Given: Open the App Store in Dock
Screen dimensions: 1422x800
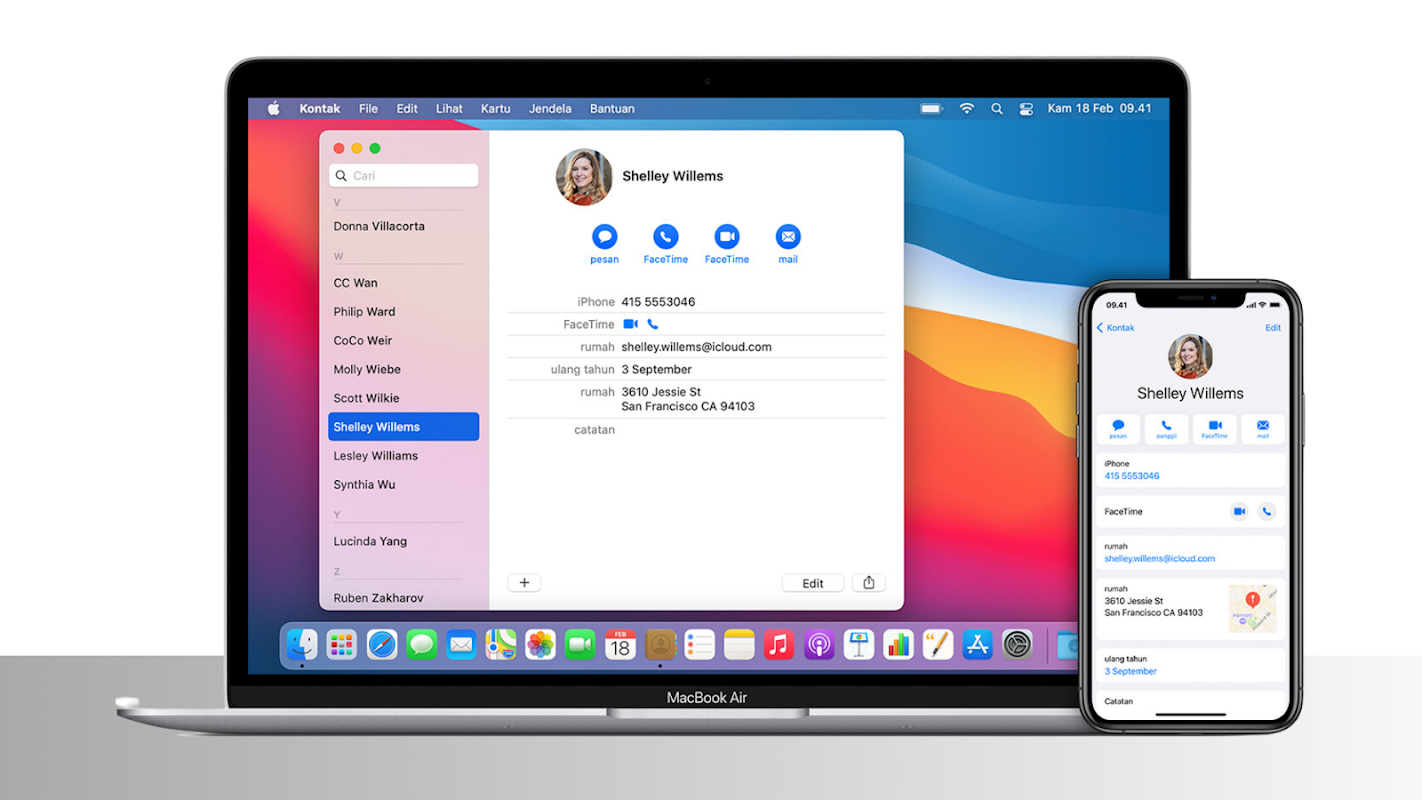Looking at the screenshot, I should point(977,644).
